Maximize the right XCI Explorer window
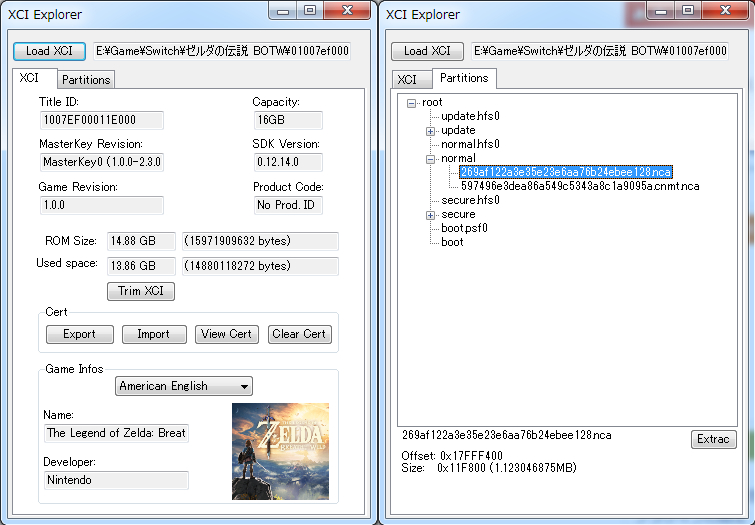 tap(688, 11)
